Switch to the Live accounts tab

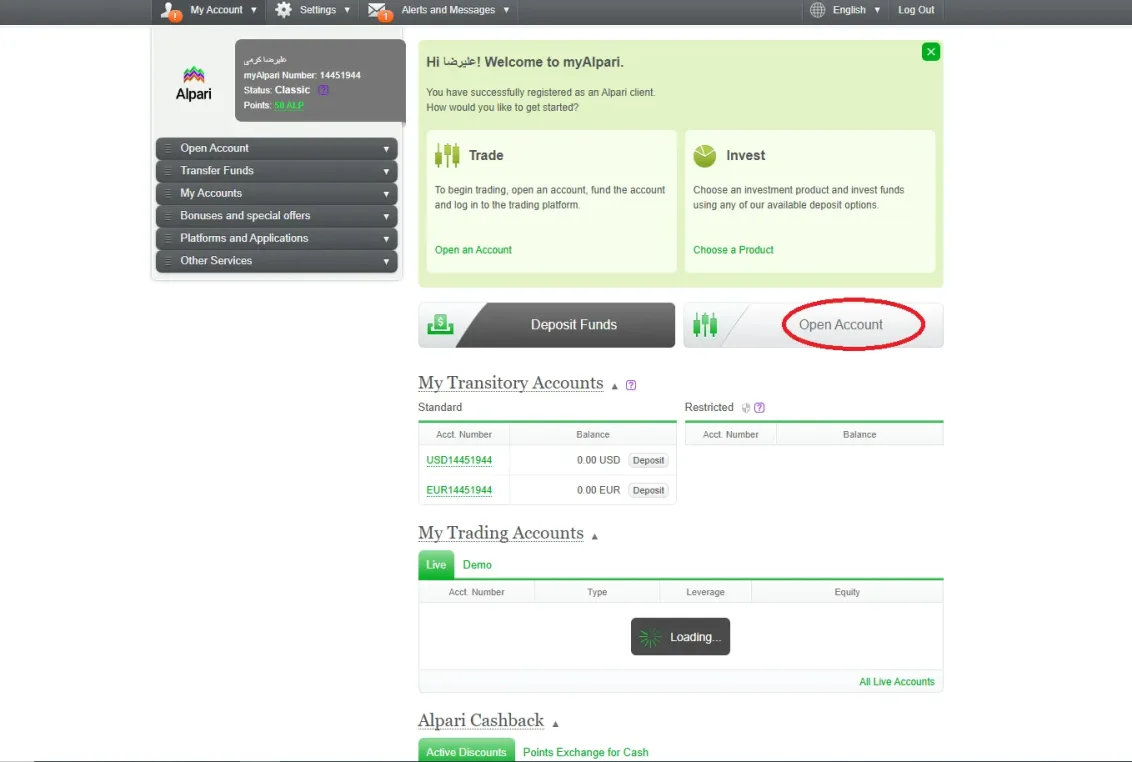[436, 565]
